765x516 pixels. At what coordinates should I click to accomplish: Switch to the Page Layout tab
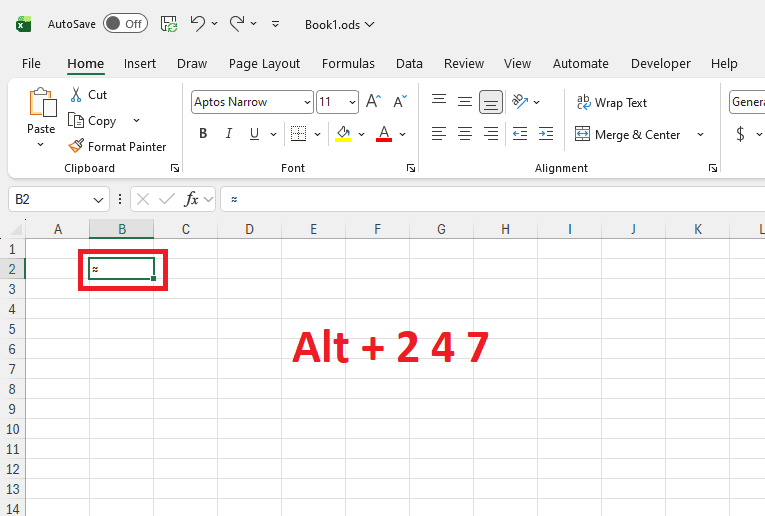click(264, 64)
